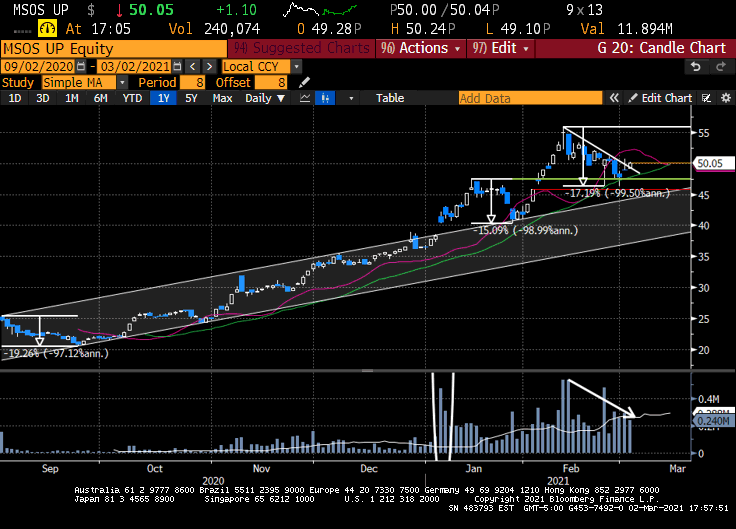Click the Vol 240,074 value

point(214,29)
